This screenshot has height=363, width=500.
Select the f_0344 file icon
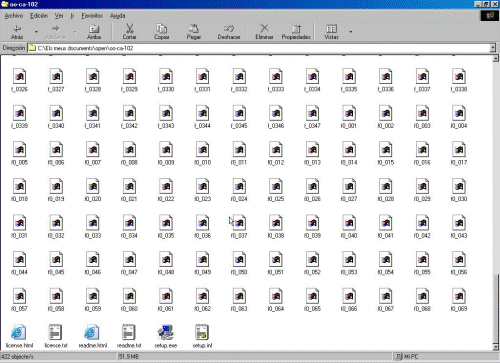203,113
